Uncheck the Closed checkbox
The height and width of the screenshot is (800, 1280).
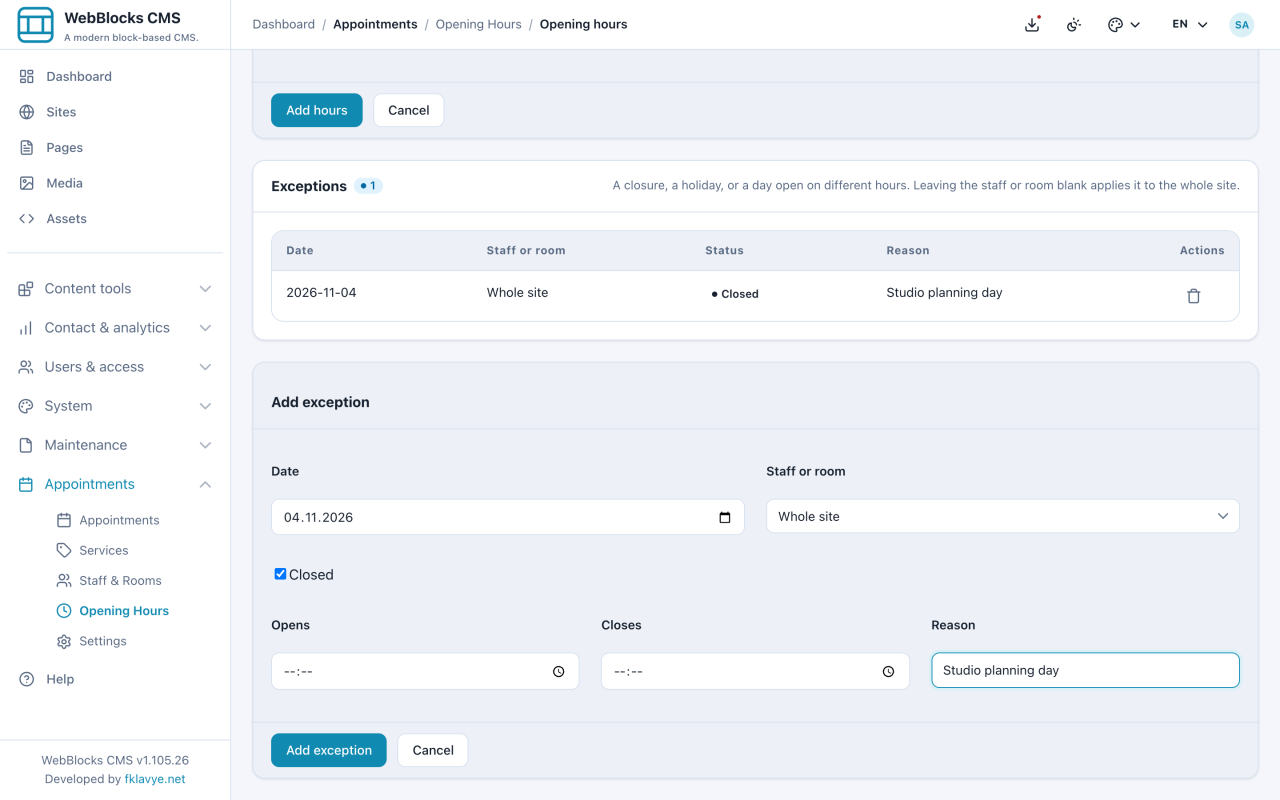pos(280,574)
